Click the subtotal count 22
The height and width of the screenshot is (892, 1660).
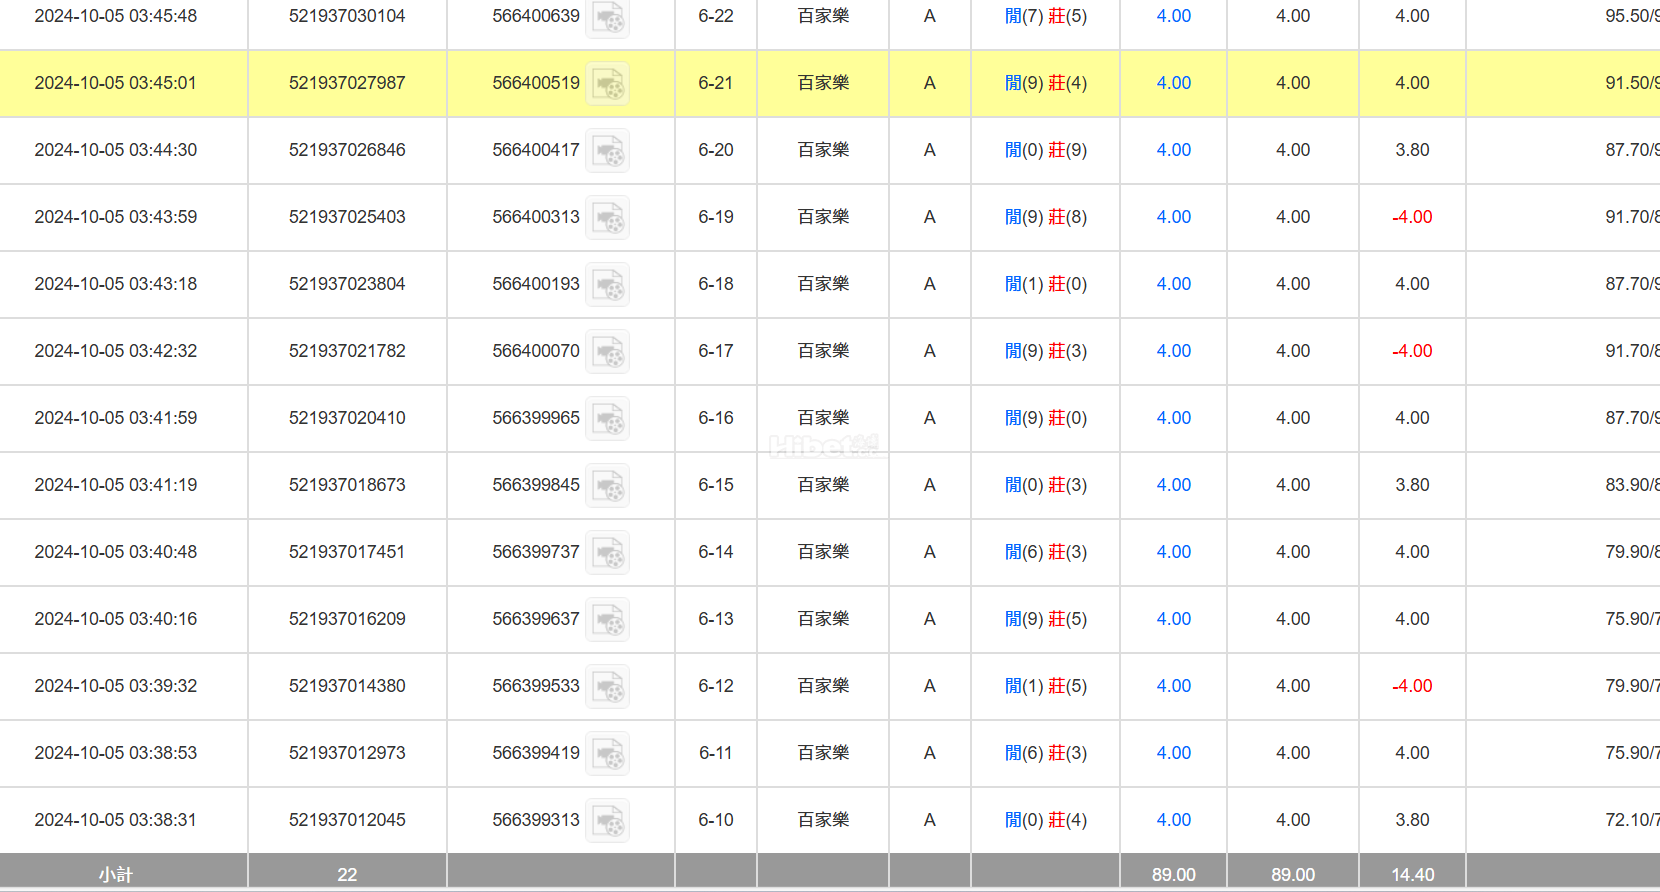[x=347, y=875]
